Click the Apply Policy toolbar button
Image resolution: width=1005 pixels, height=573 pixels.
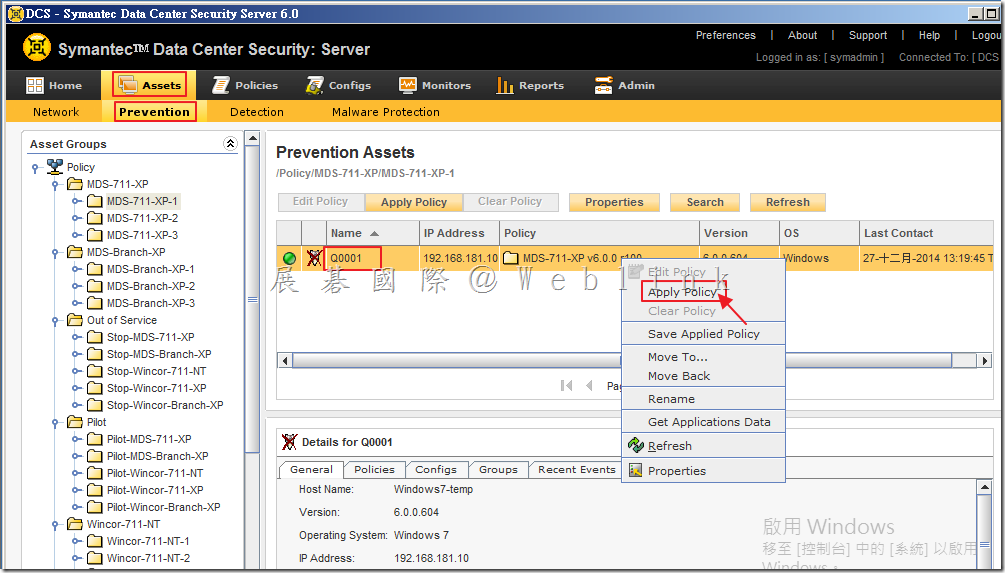pyautogui.click(x=413, y=202)
